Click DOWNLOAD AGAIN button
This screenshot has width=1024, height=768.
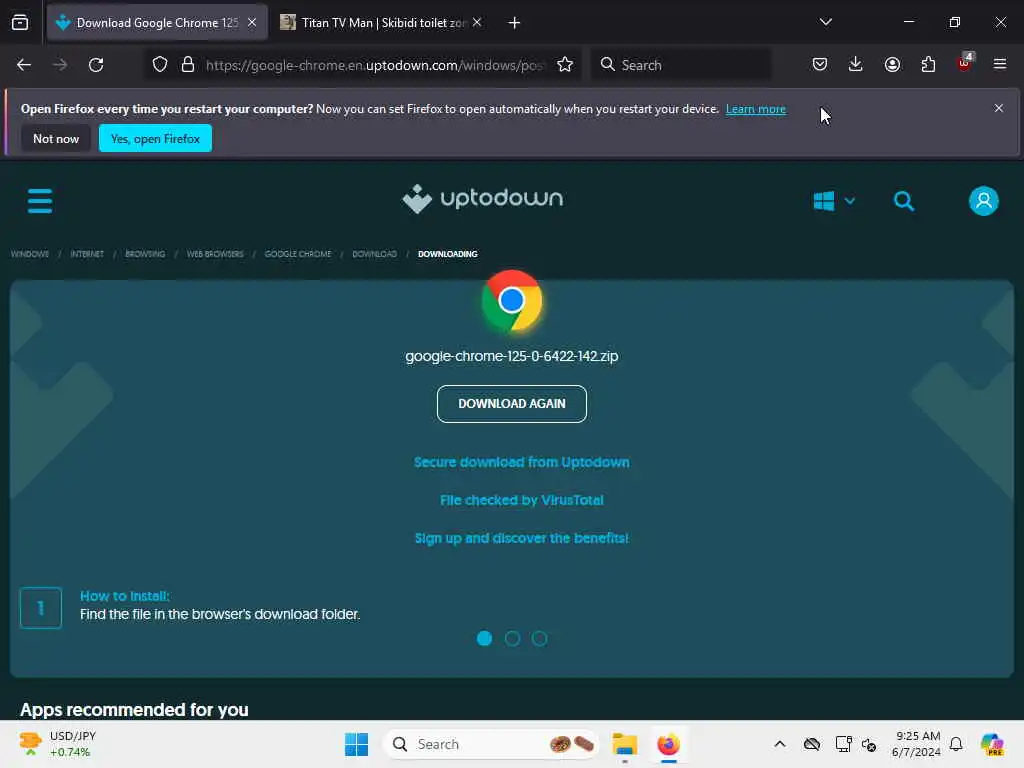[x=512, y=404]
